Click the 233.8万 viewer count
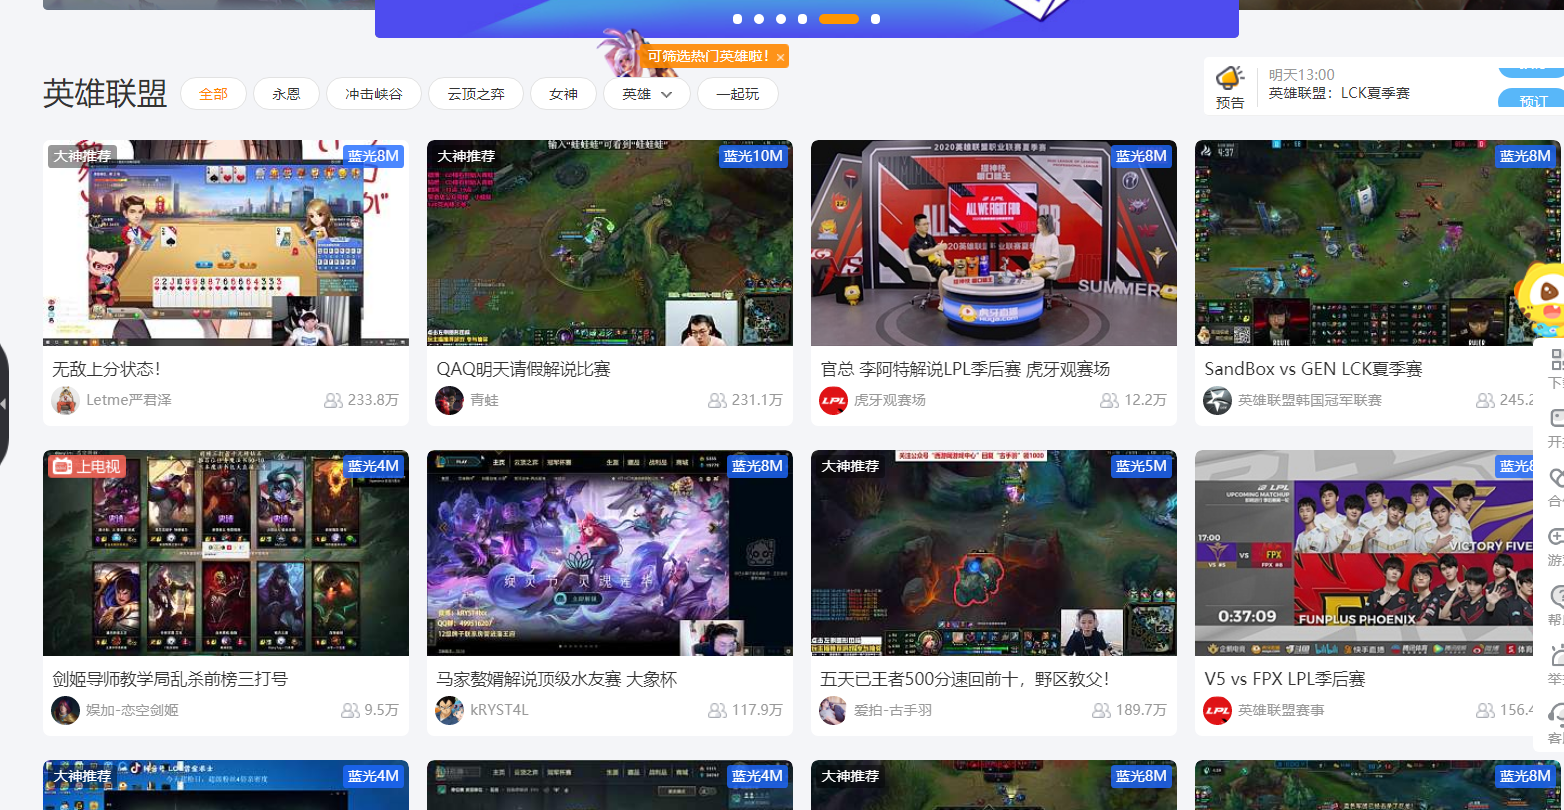The image size is (1564, 810). 362,400
